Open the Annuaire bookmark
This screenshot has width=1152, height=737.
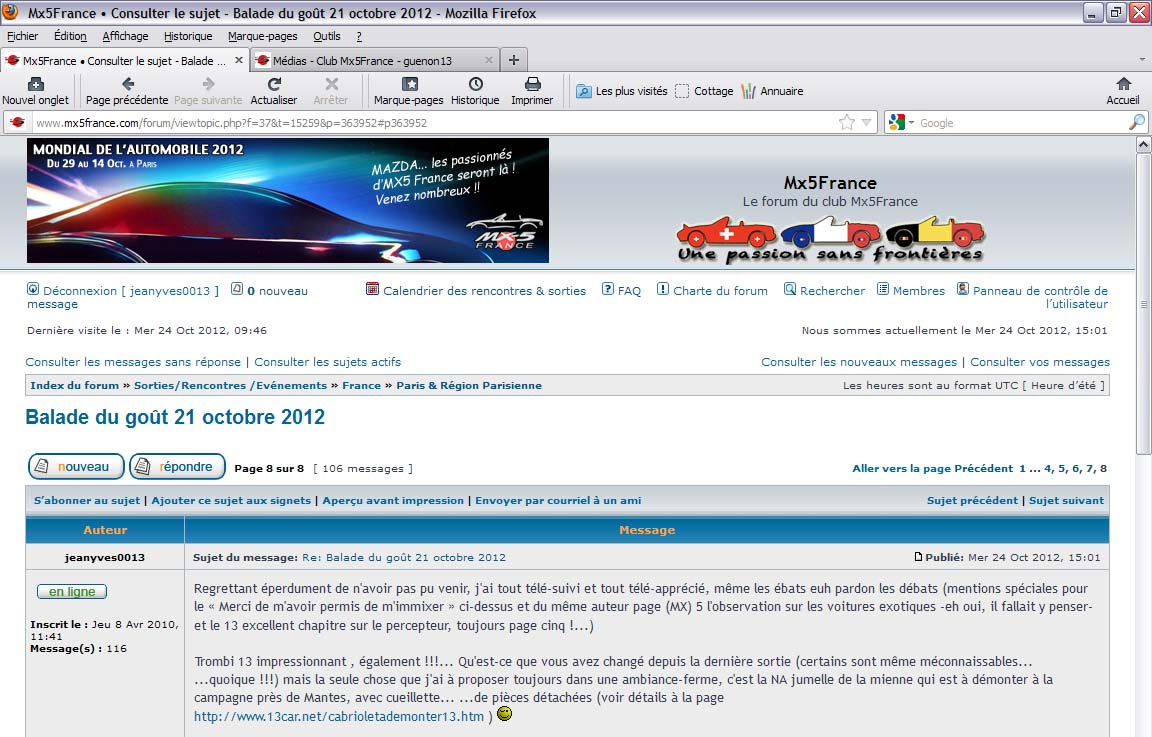[x=772, y=91]
